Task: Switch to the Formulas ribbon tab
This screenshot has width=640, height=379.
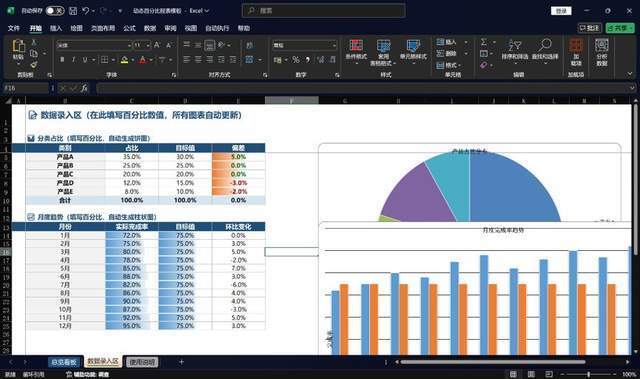Action: 129,28
